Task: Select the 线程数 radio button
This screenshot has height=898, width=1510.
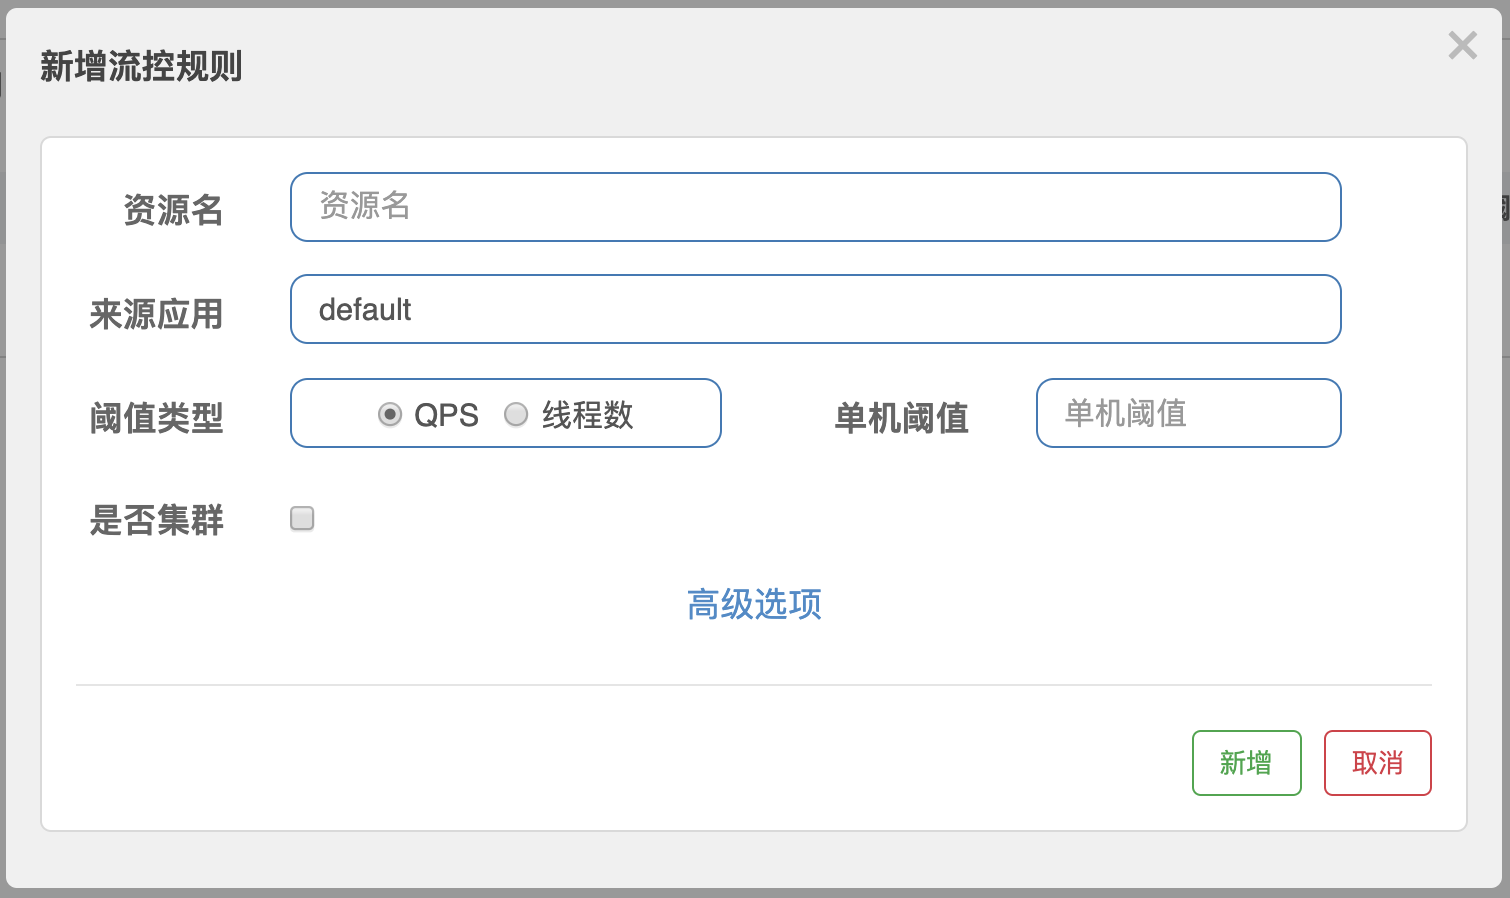Action: (x=516, y=414)
